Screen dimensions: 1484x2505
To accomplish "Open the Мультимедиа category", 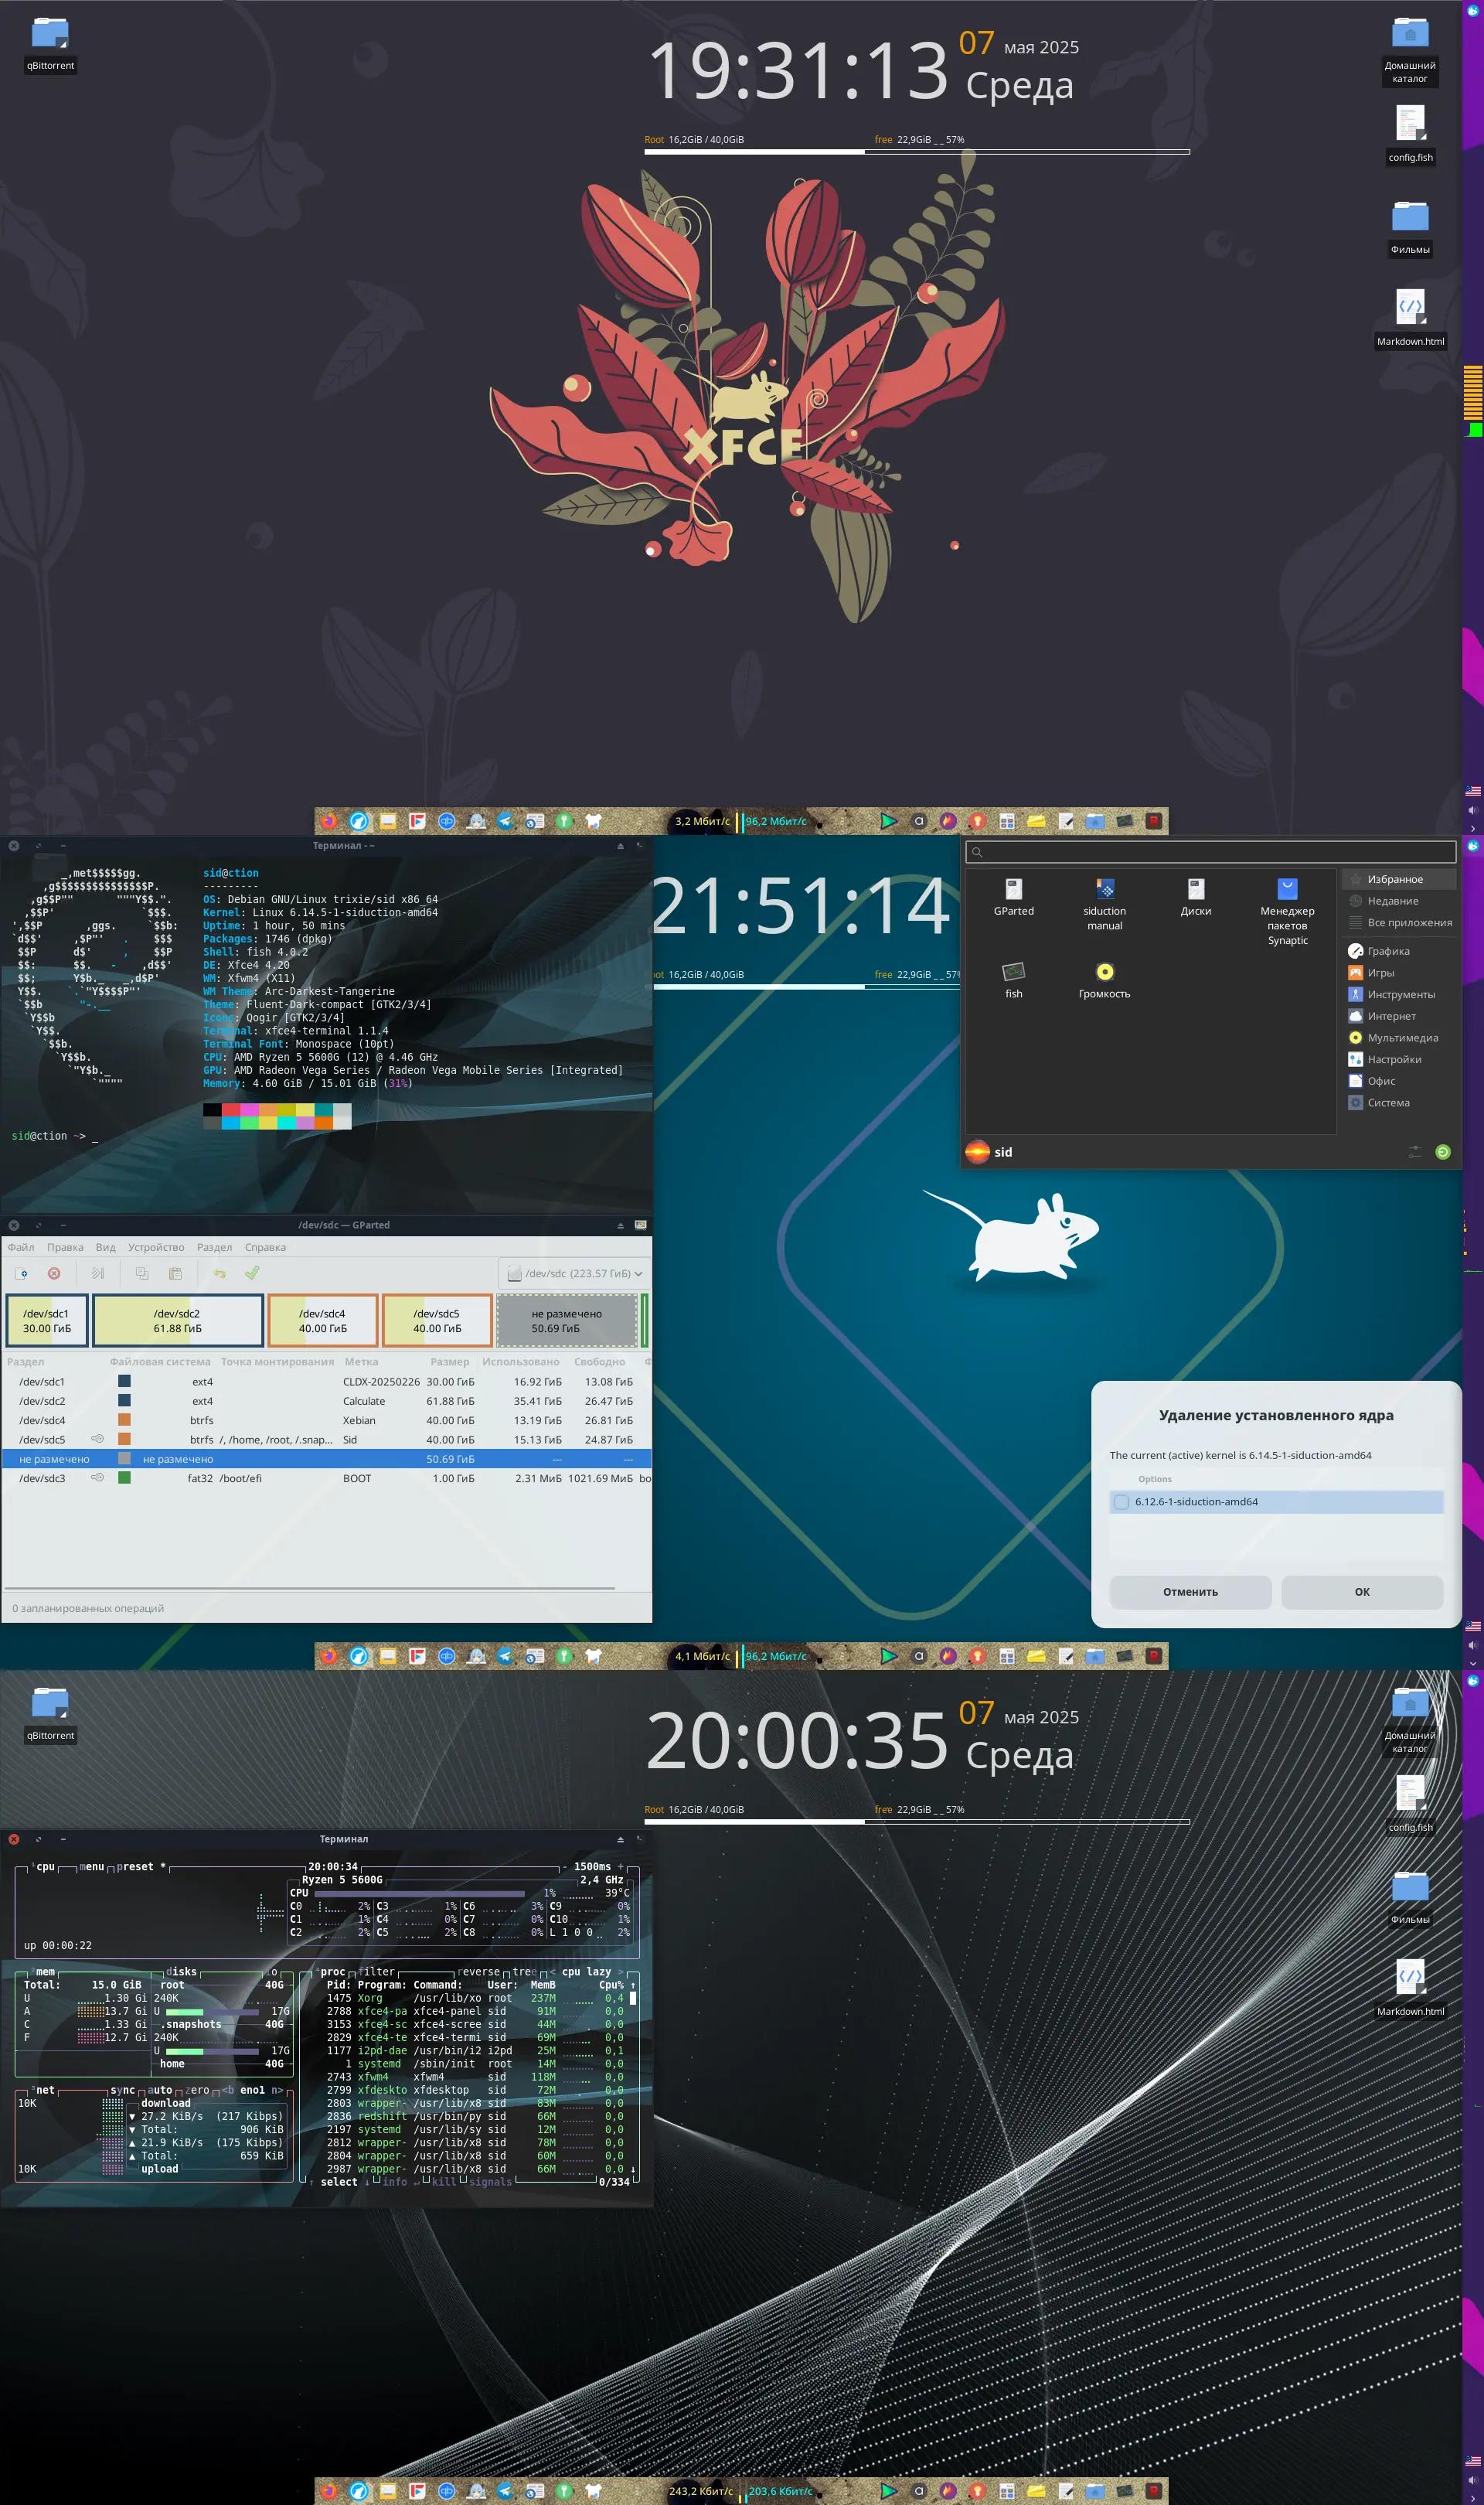I will click(1399, 1037).
